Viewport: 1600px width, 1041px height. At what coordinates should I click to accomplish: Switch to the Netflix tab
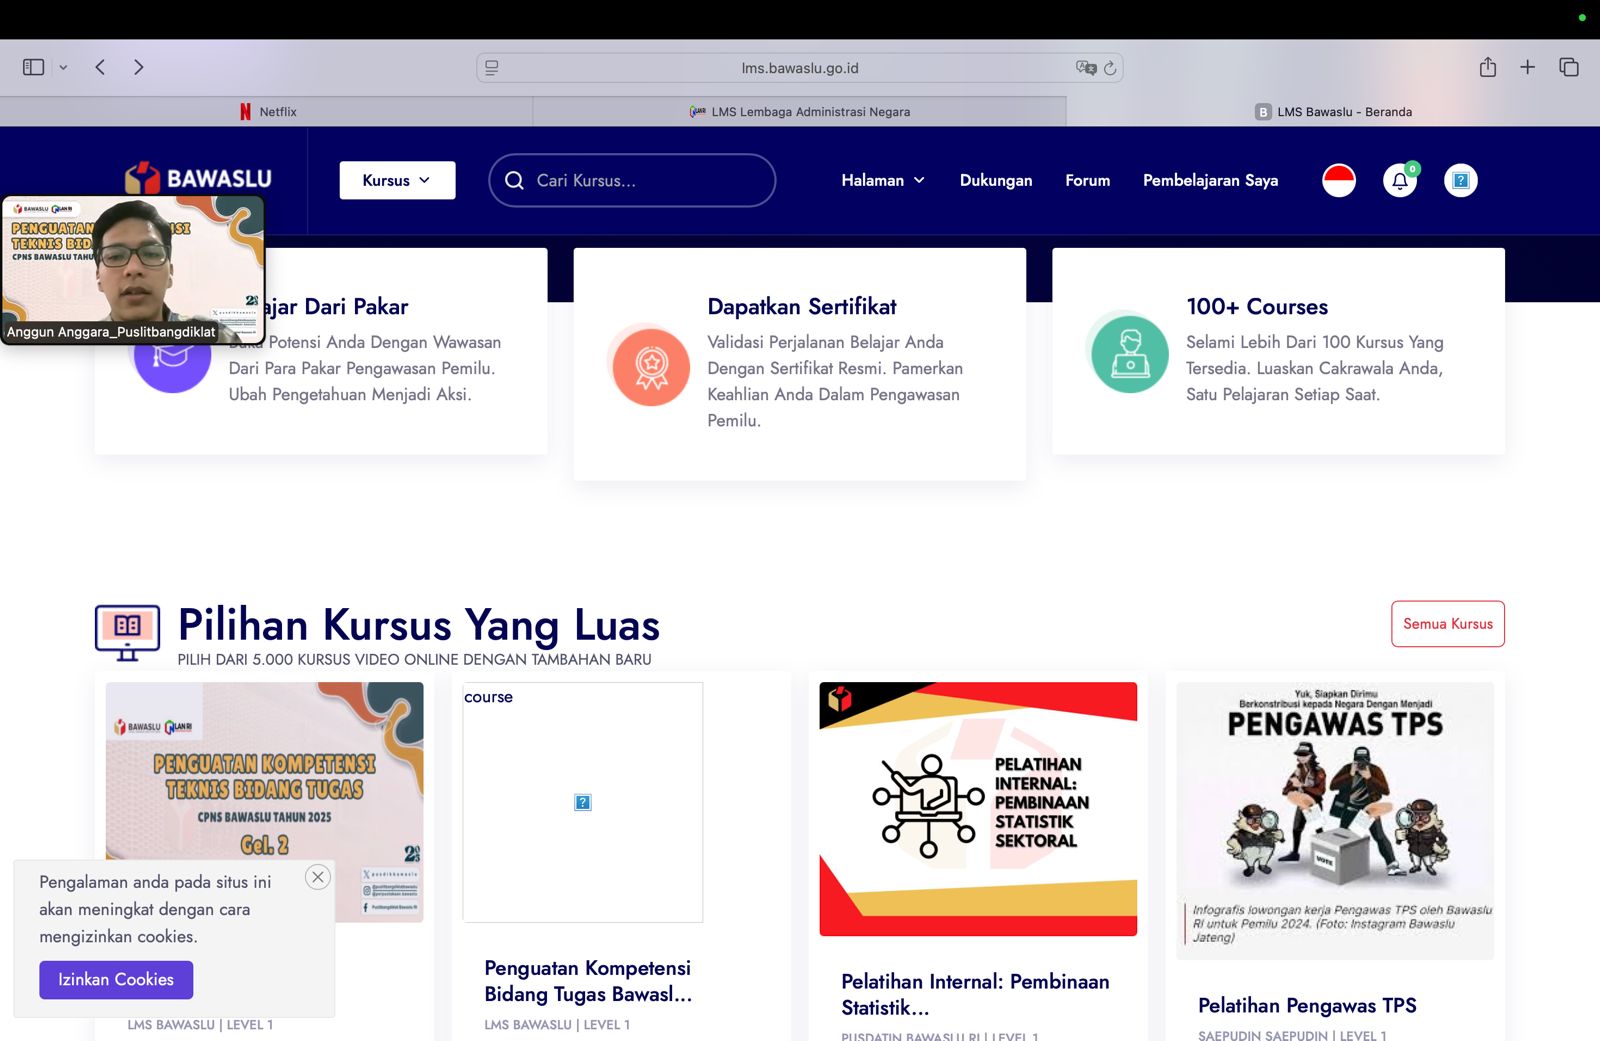click(x=267, y=112)
